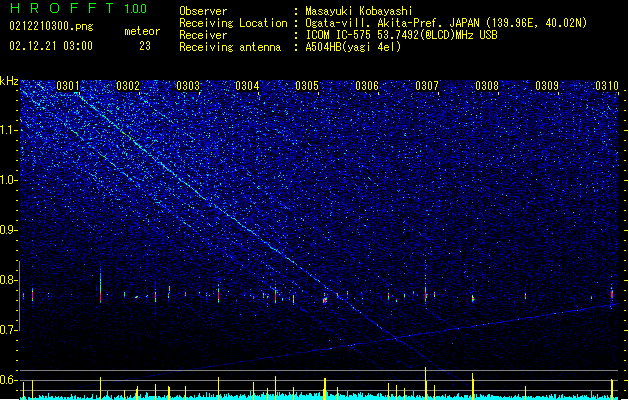Screen dimensions: 629x400
Task: Click the 0.6 kHz axis label
Action: 9,380
